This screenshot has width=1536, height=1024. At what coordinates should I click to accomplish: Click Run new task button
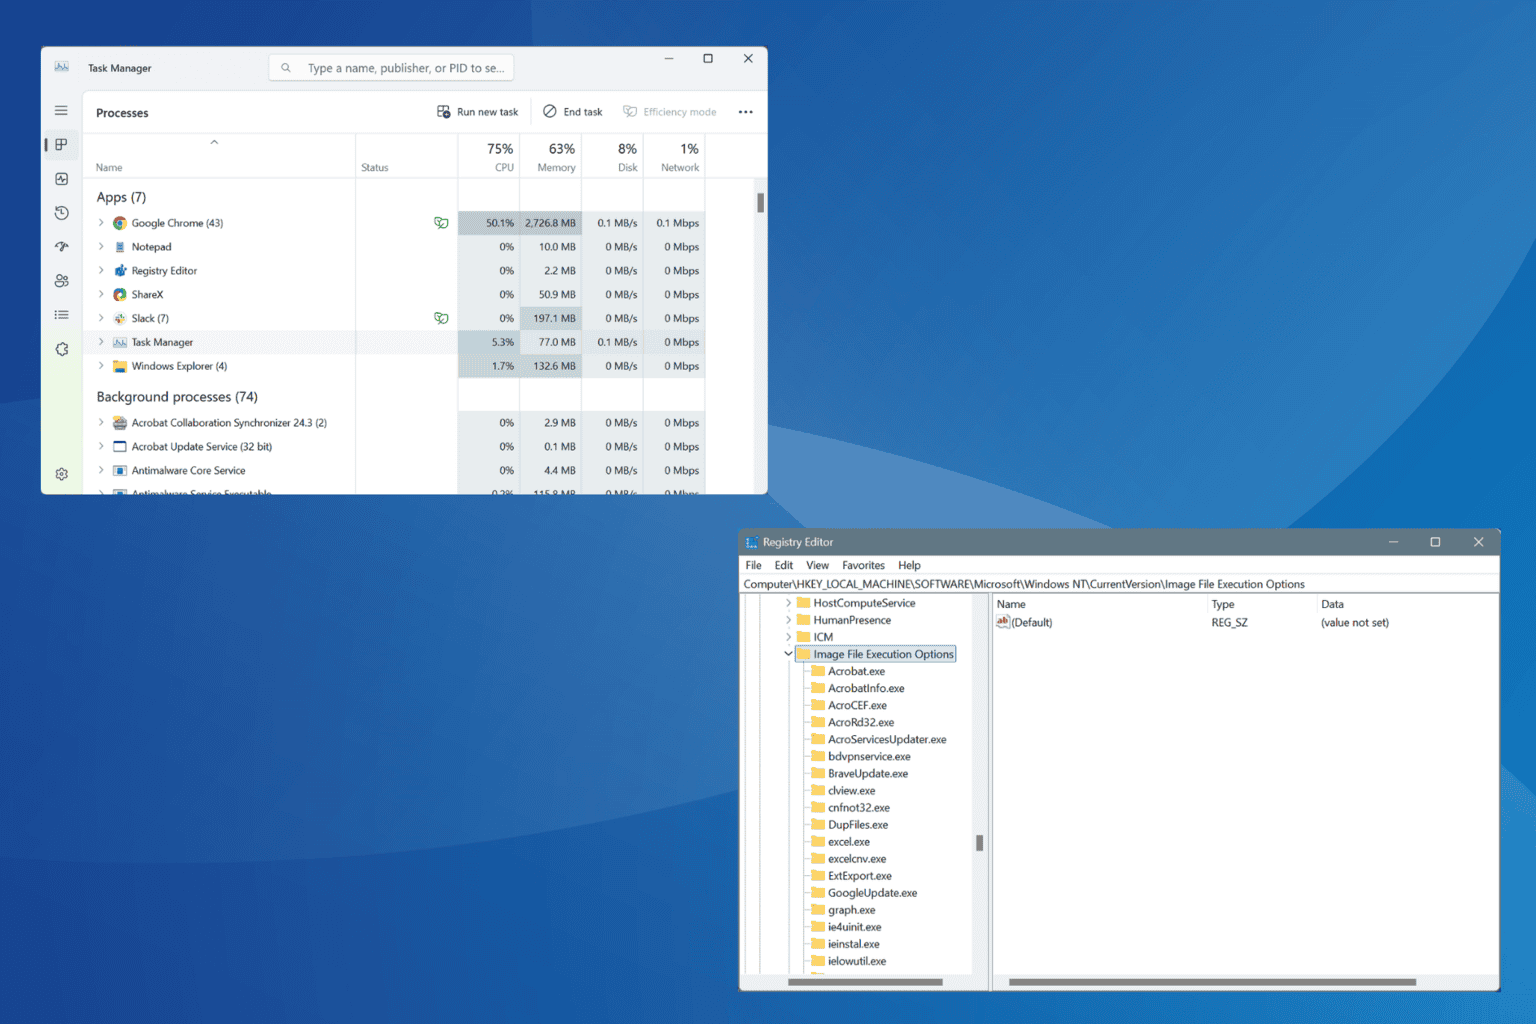(x=478, y=112)
